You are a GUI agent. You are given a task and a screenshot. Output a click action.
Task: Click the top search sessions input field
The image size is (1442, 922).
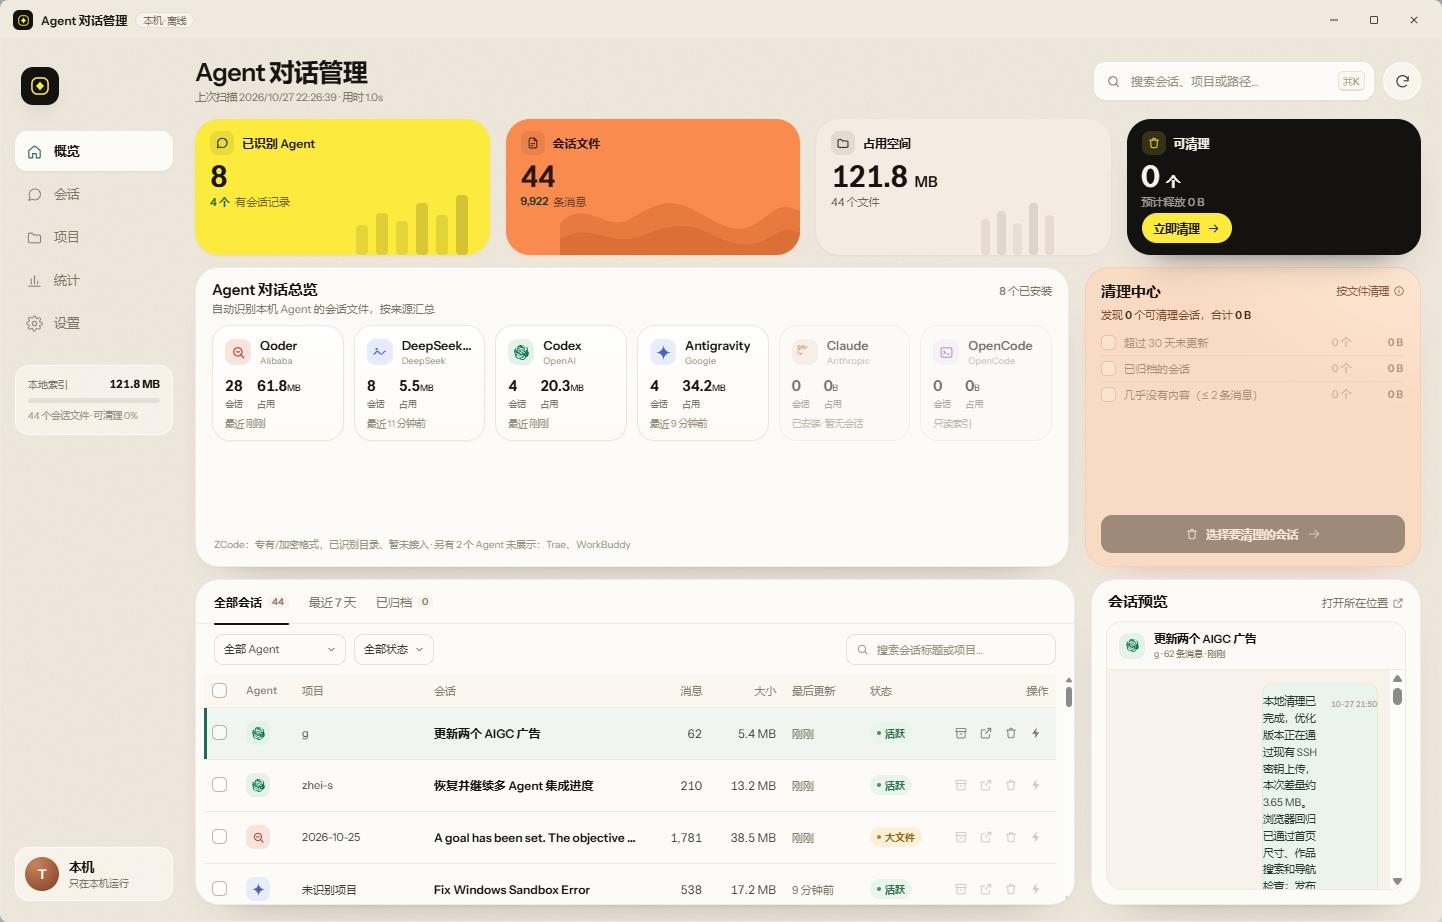pos(1234,81)
